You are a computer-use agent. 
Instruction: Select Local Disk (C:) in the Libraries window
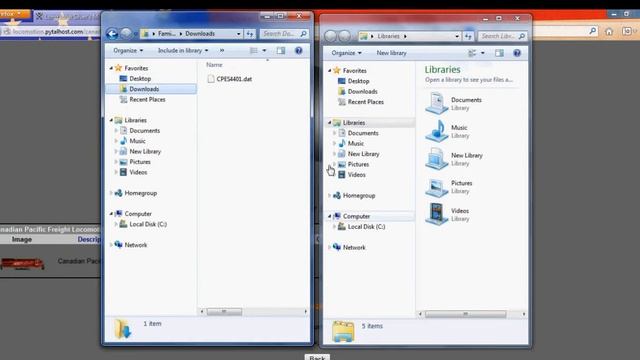tap(366, 227)
